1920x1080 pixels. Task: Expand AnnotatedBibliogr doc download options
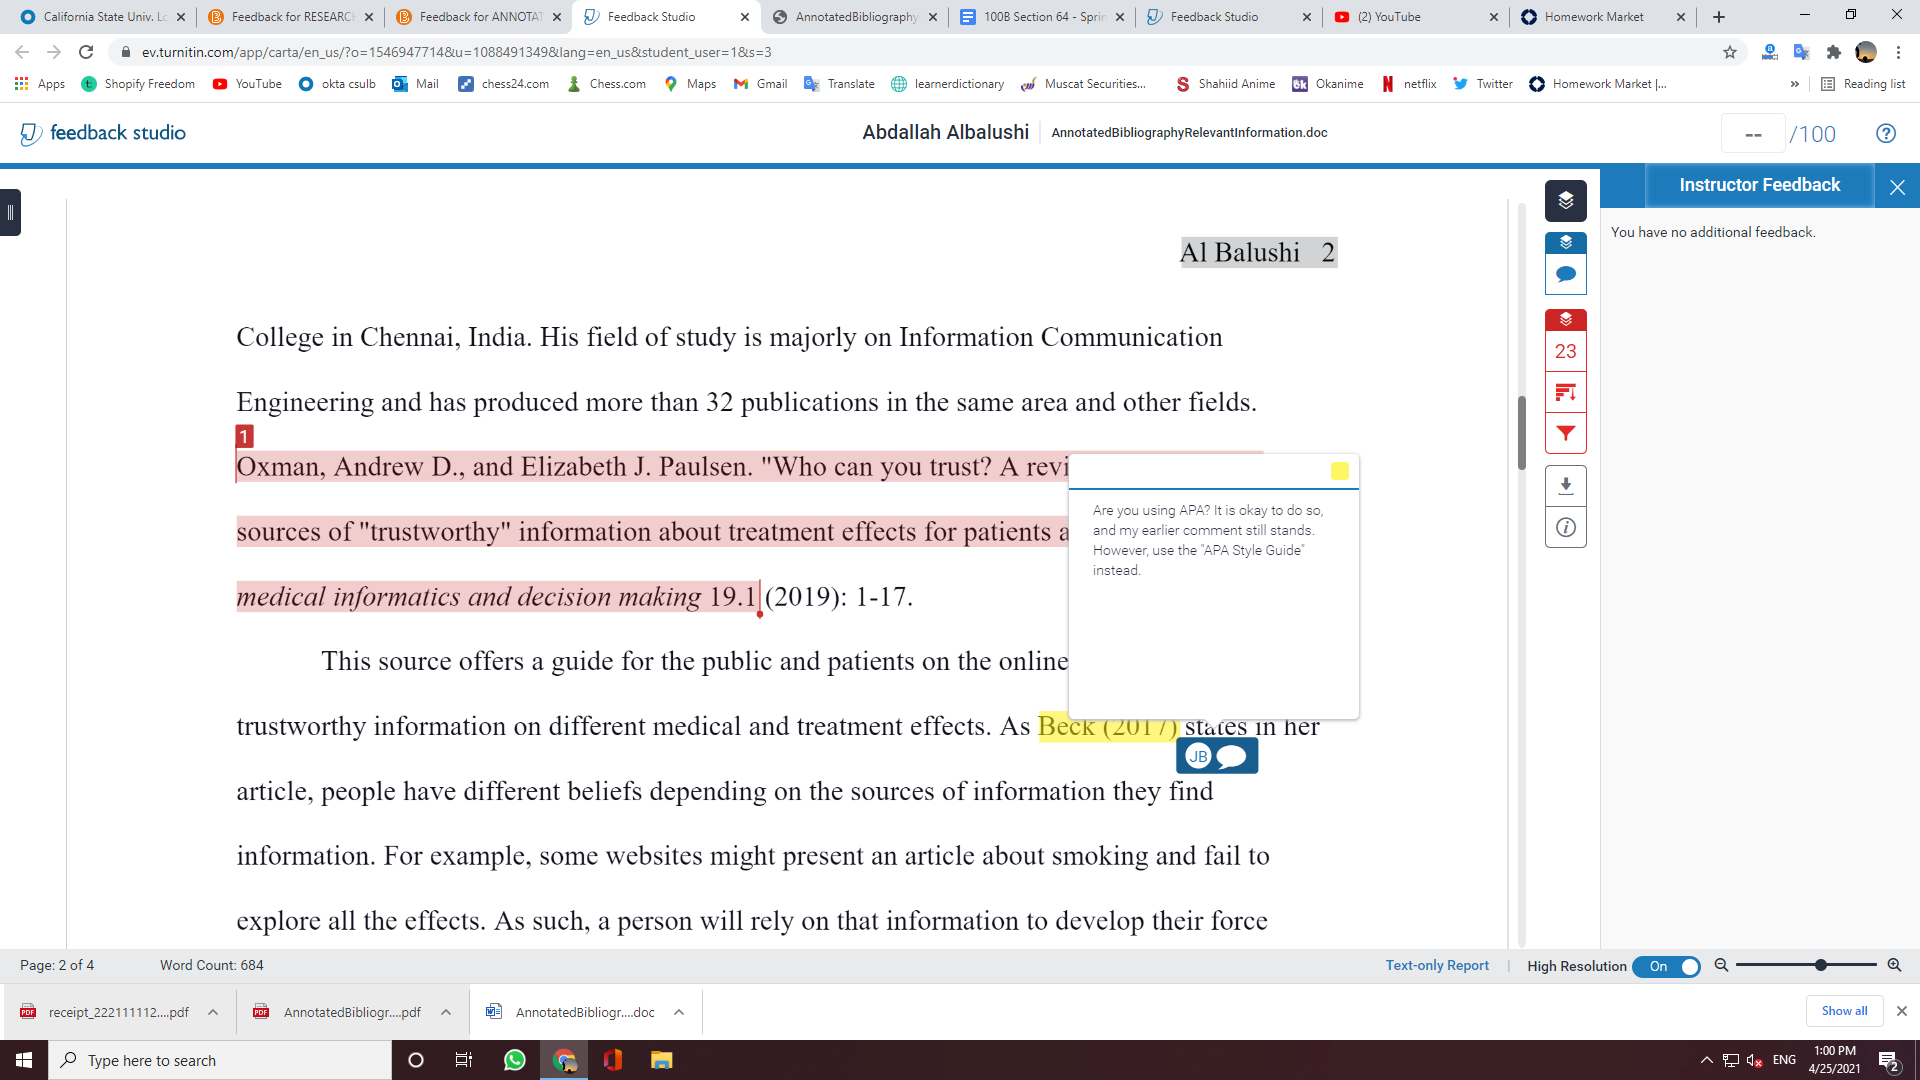[679, 1012]
